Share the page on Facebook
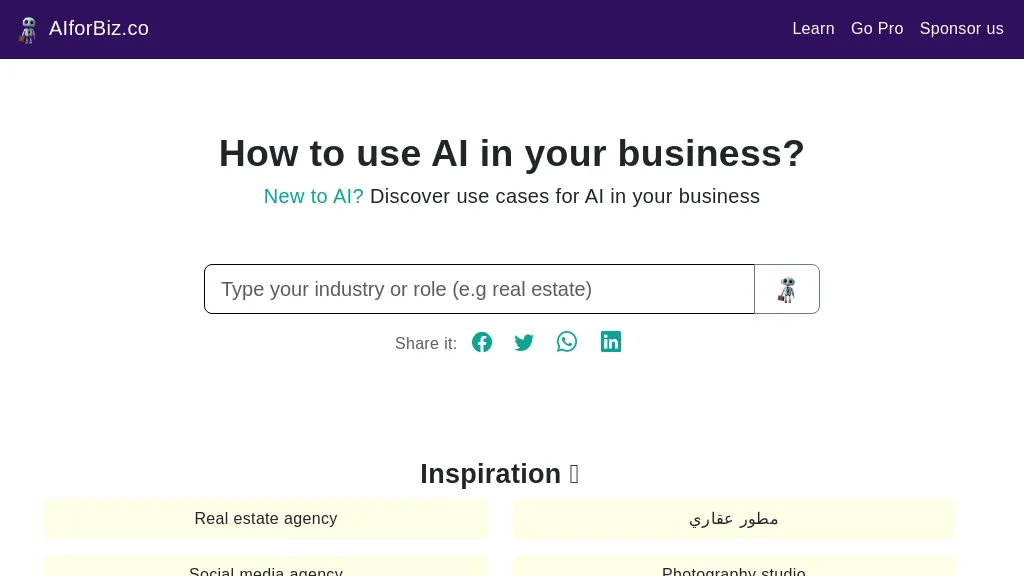 [482, 342]
